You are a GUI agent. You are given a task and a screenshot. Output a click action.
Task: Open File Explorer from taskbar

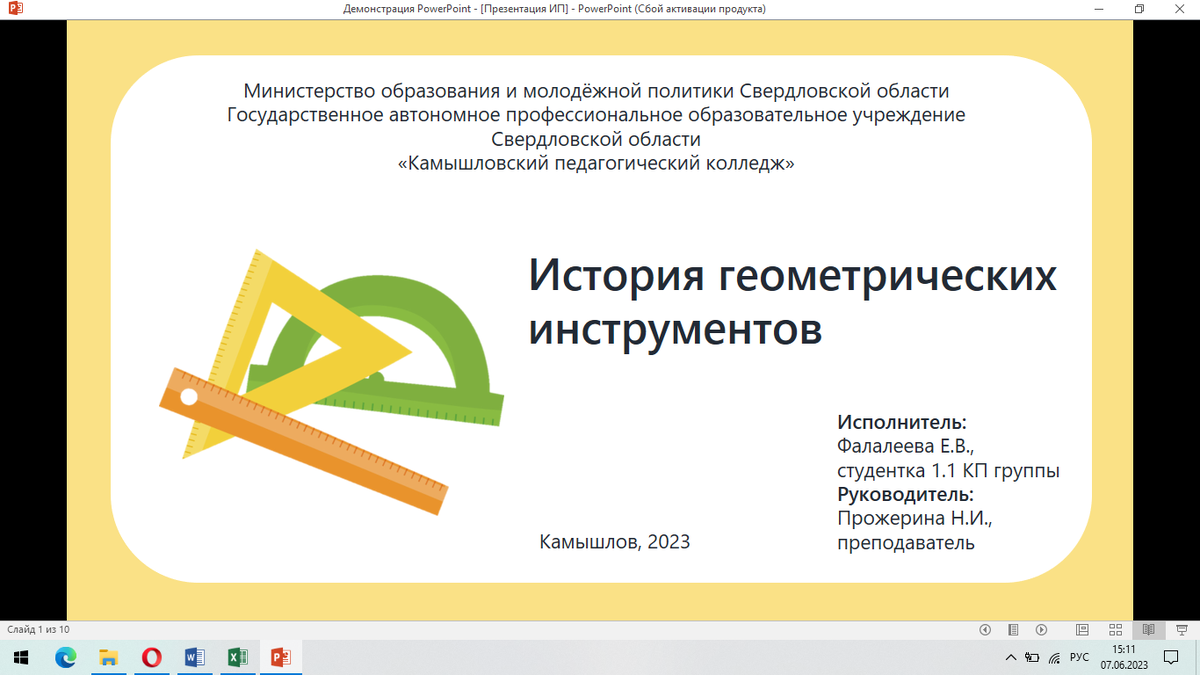click(109, 657)
